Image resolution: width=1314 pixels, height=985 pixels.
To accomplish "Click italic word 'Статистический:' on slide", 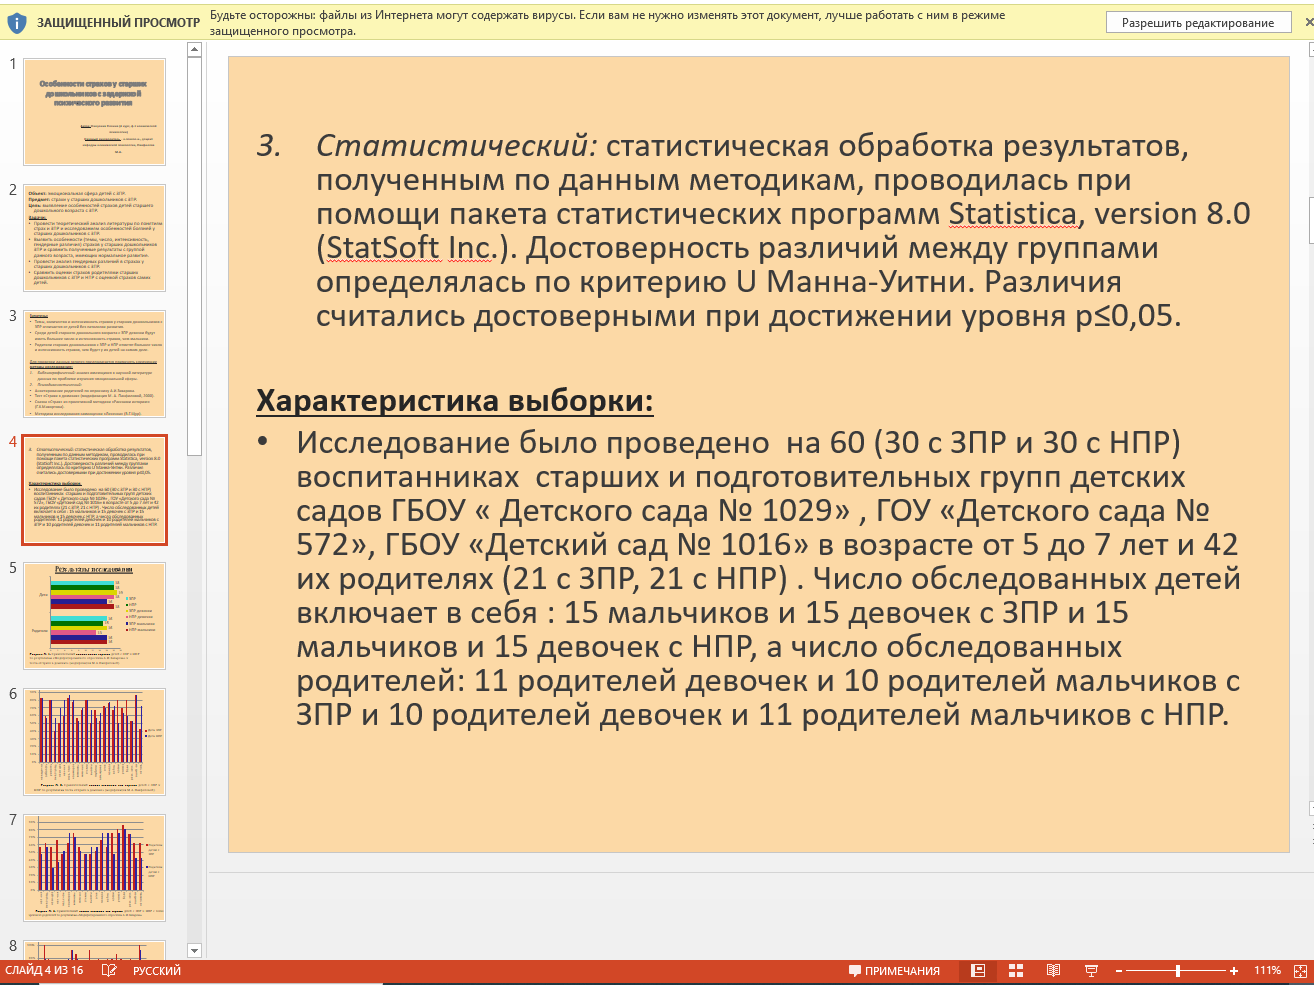I will pos(456,146).
